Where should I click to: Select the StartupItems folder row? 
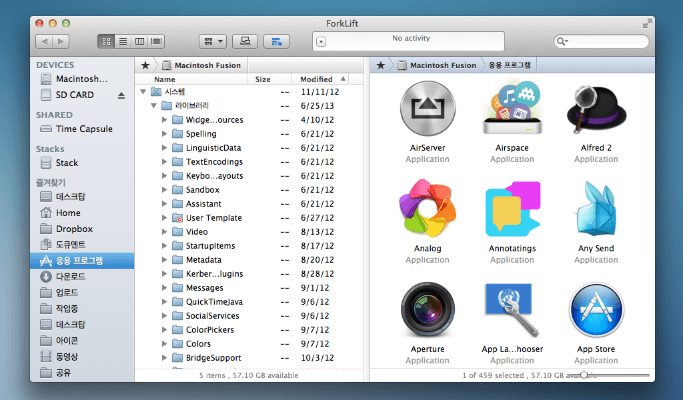pos(249,246)
